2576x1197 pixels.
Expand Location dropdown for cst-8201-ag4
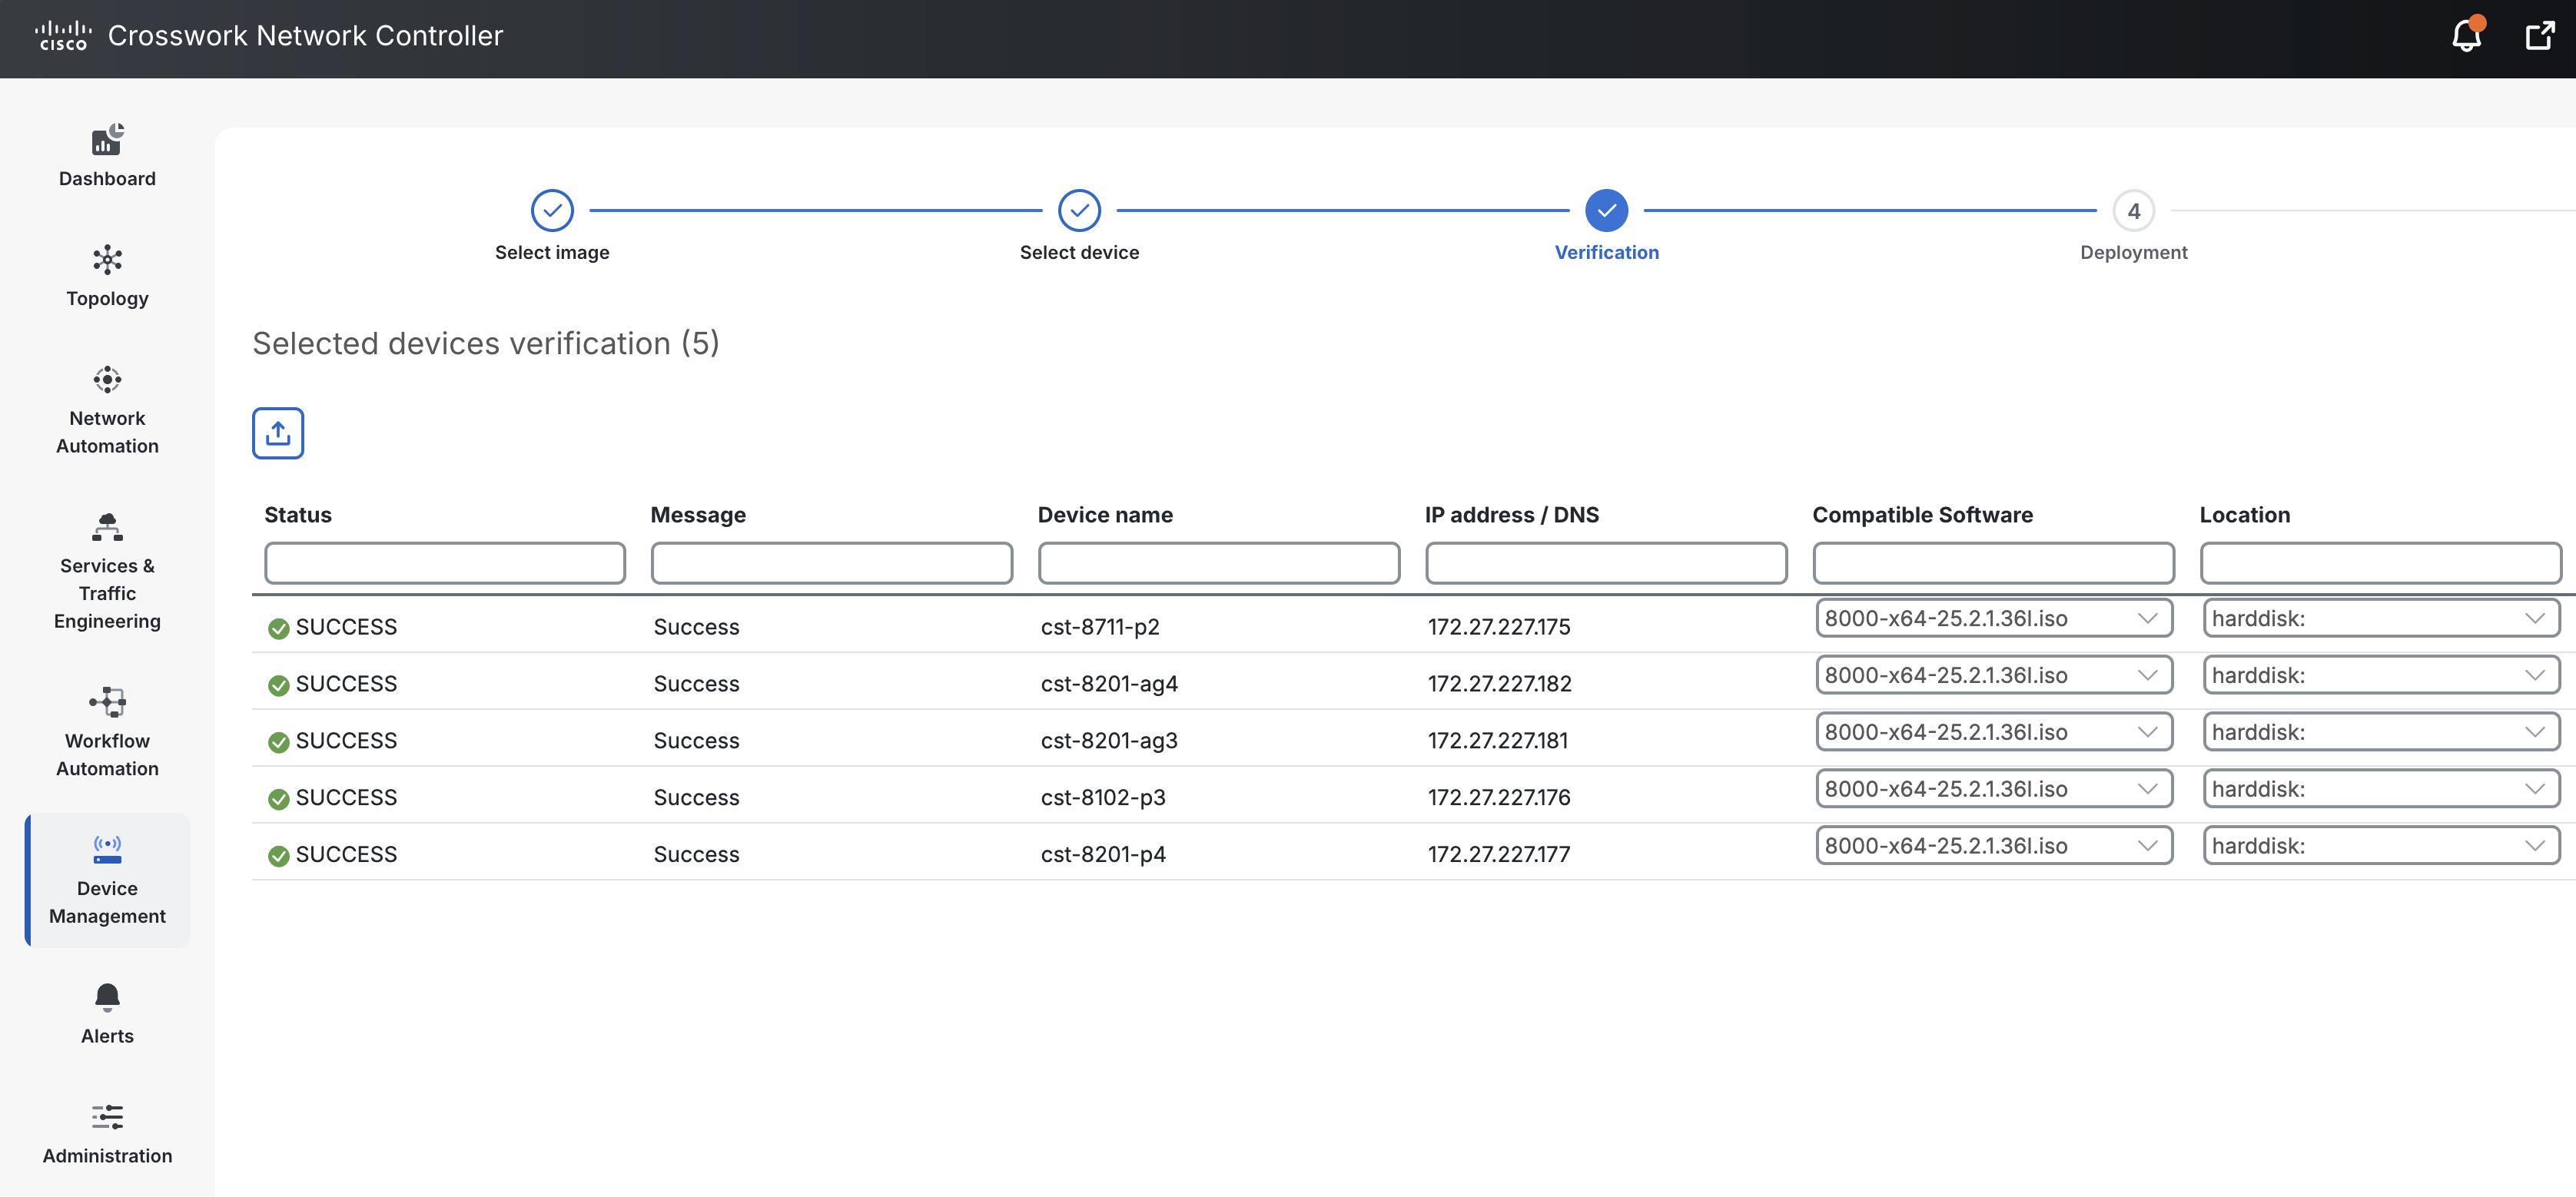coord(2380,675)
